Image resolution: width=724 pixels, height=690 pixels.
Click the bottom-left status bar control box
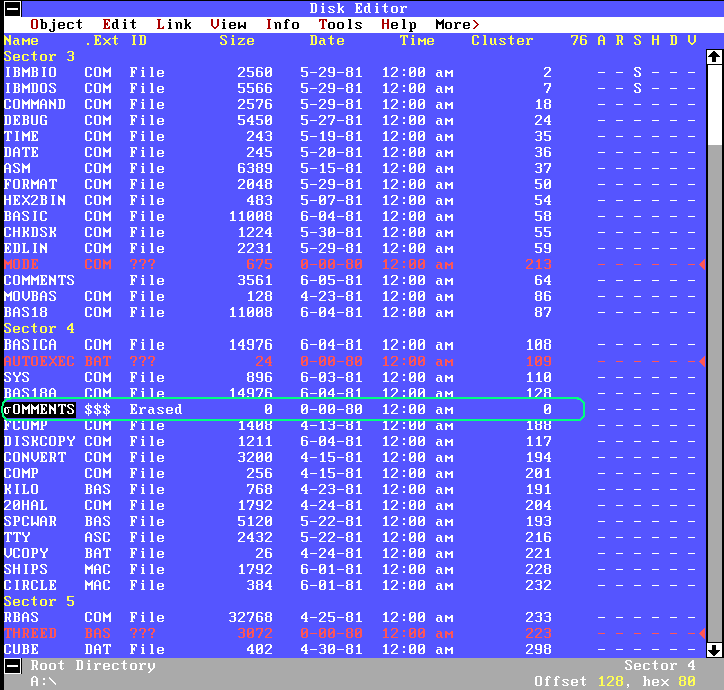coord(14,666)
